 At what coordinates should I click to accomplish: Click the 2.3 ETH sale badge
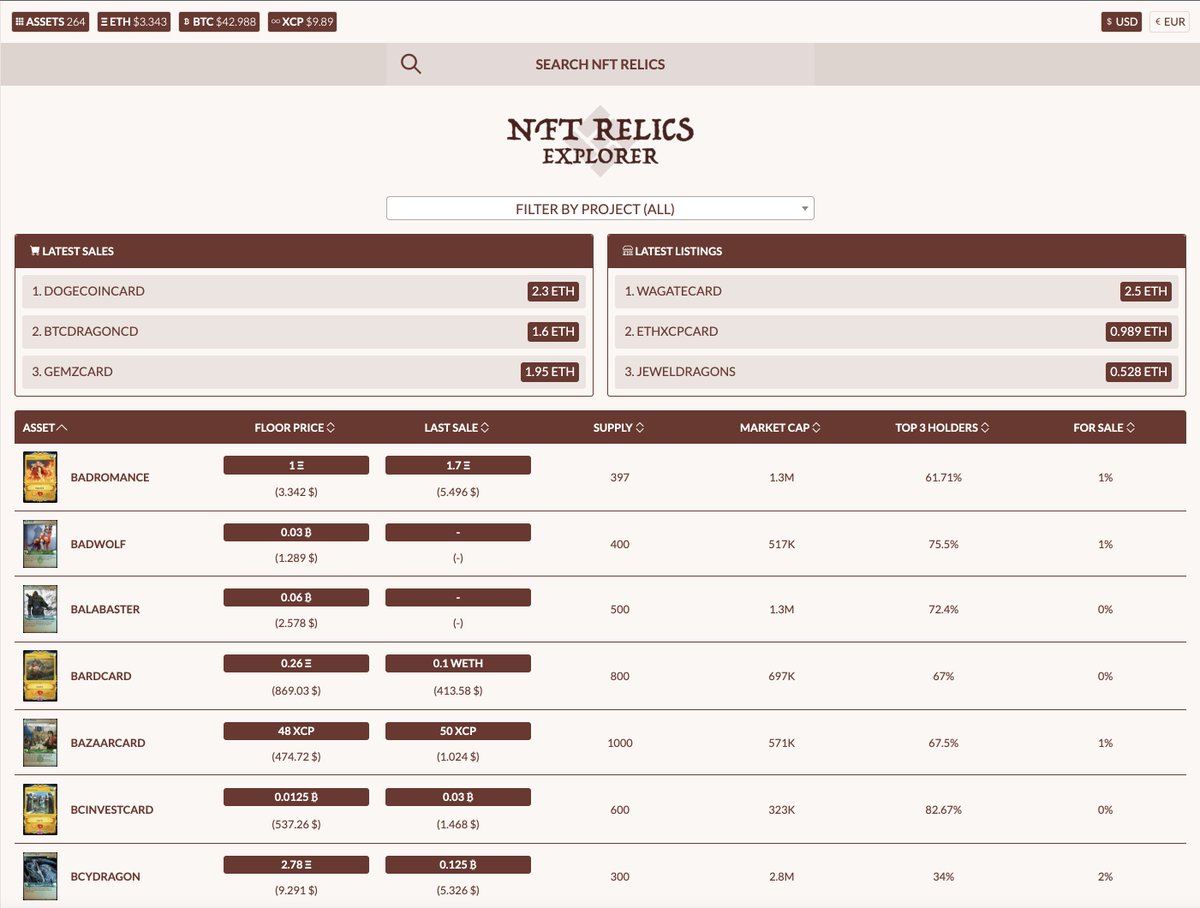[554, 291]
